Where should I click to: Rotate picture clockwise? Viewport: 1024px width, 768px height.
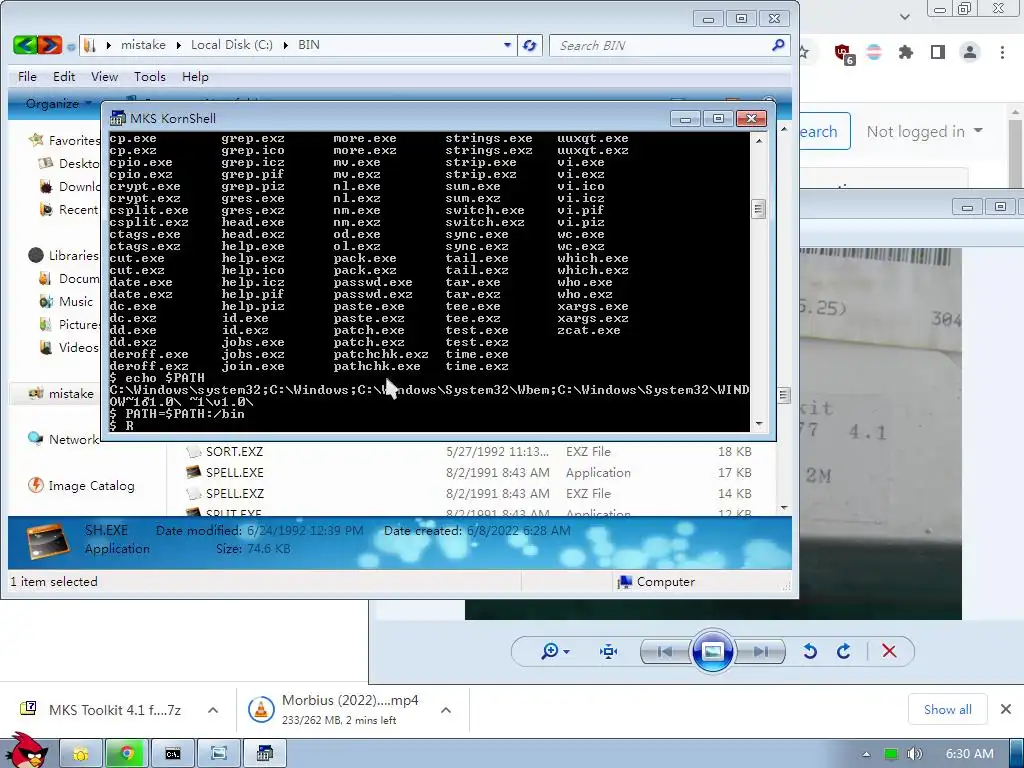point(844,651)
